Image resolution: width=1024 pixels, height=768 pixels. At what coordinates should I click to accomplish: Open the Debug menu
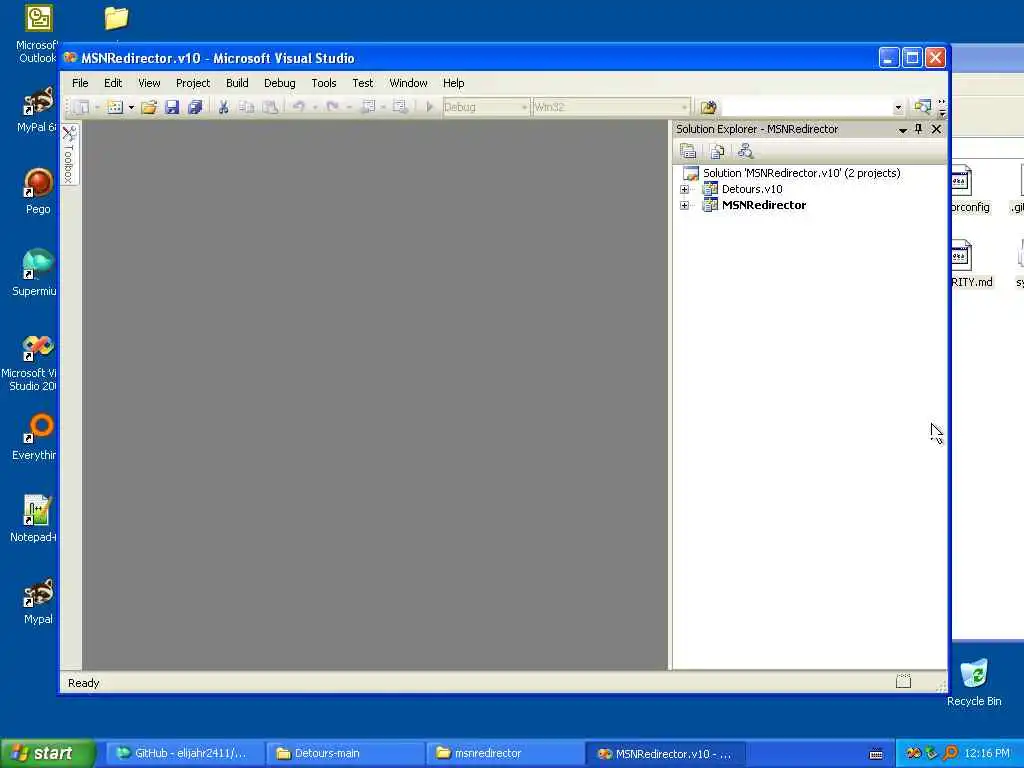point(280,83)
